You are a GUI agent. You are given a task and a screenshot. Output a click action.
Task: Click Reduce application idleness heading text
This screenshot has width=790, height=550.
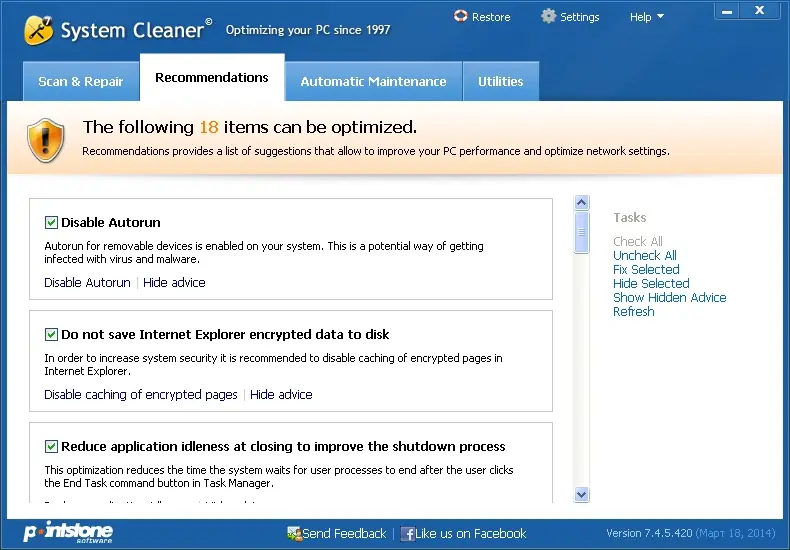(283, 447)
